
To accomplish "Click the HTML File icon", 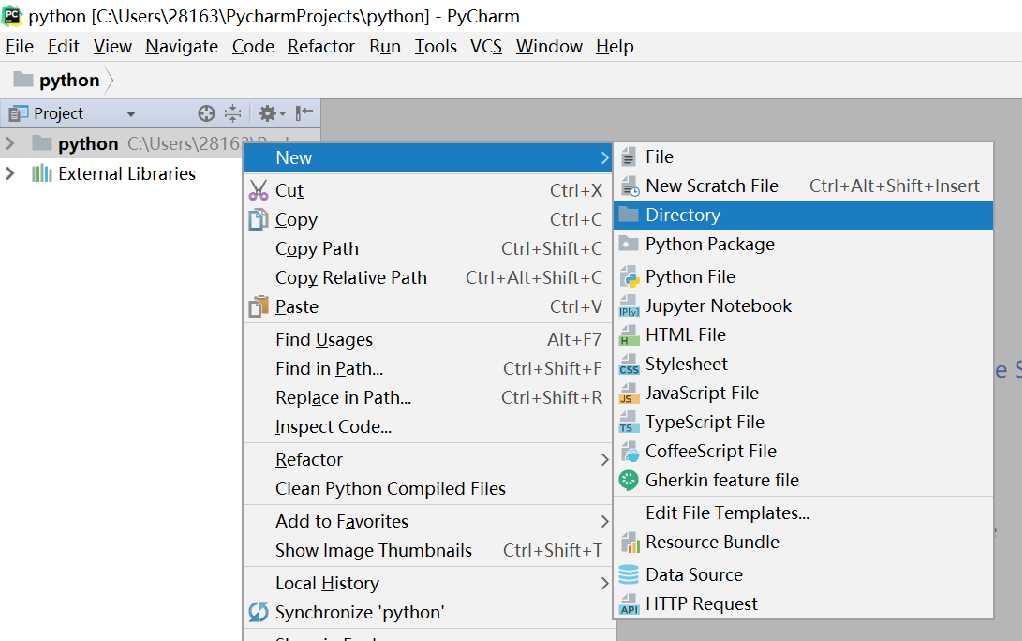I will 629,335.
